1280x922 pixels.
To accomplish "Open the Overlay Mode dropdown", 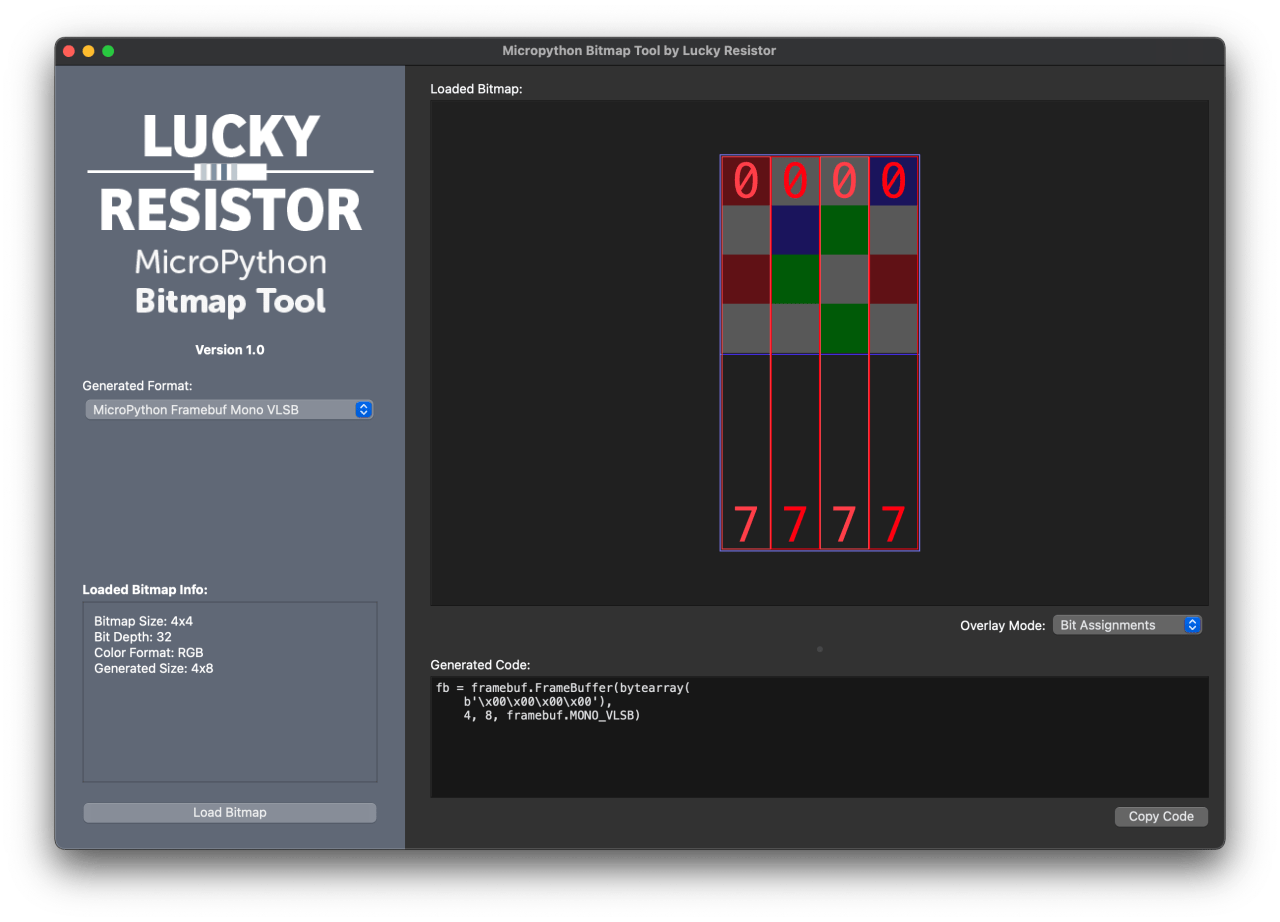I will [1127, 624].
